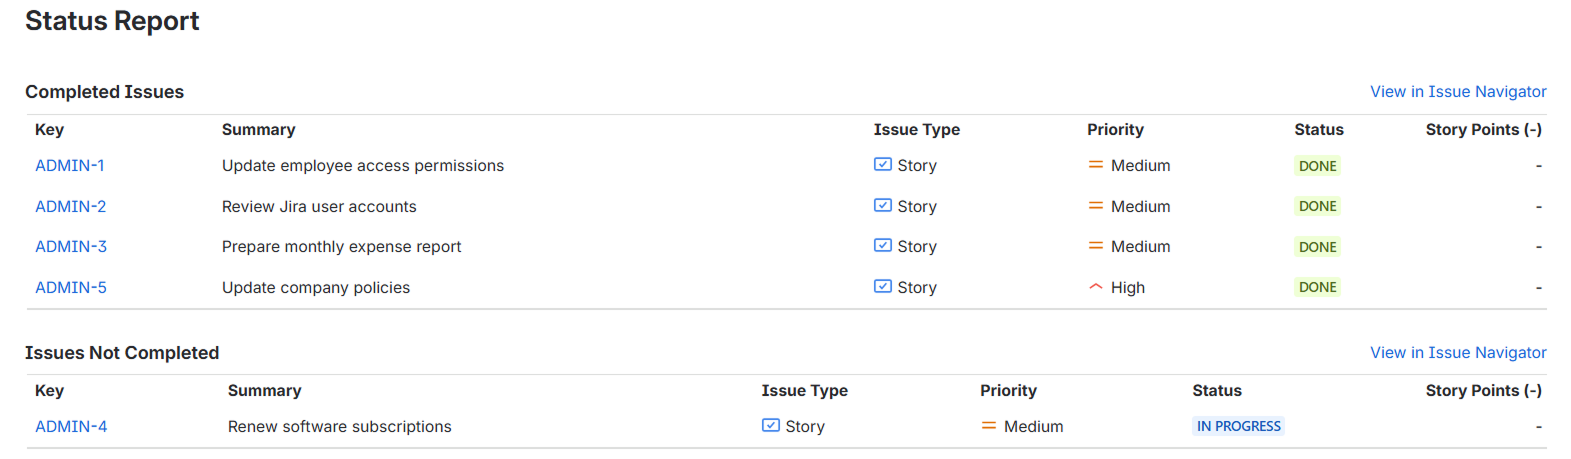
Task: Click Story Points header in Issues Not Completed
Action: point(1484,391)
